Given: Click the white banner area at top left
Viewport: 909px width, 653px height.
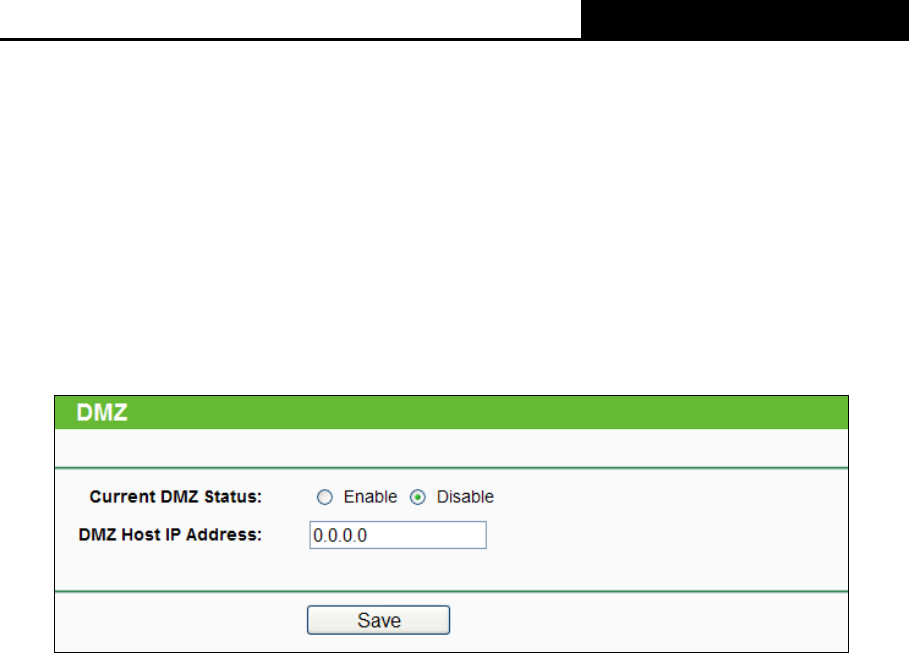Looking at the screenshot, I should coord(290,19).
